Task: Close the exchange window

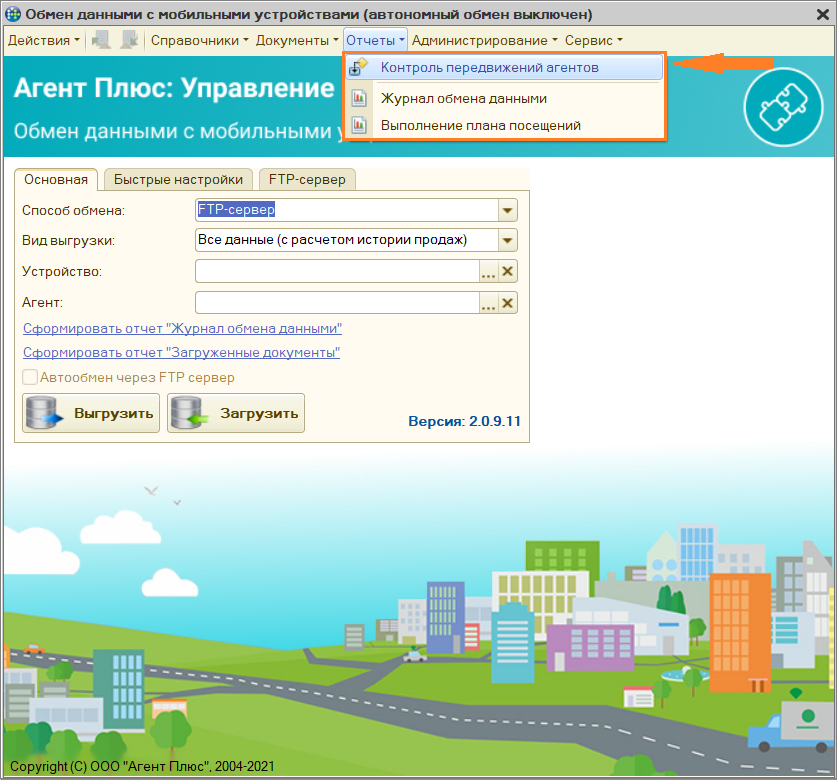Action: click(823, 14)
